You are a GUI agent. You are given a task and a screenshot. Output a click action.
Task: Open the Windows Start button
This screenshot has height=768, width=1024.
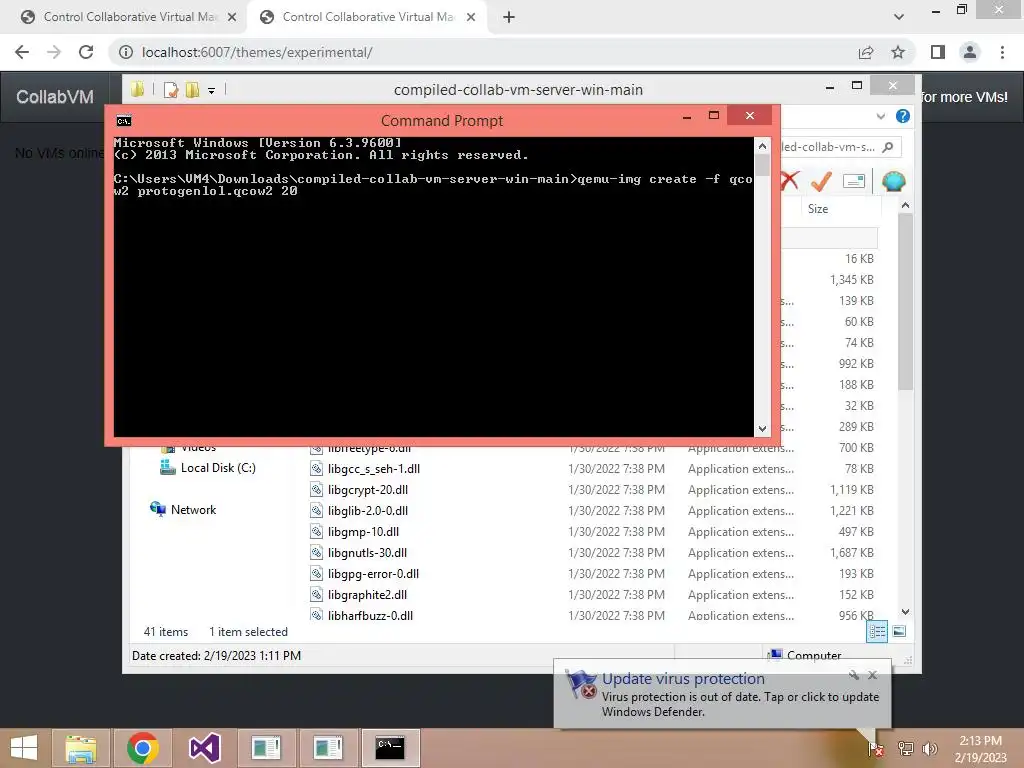point(24,748)
